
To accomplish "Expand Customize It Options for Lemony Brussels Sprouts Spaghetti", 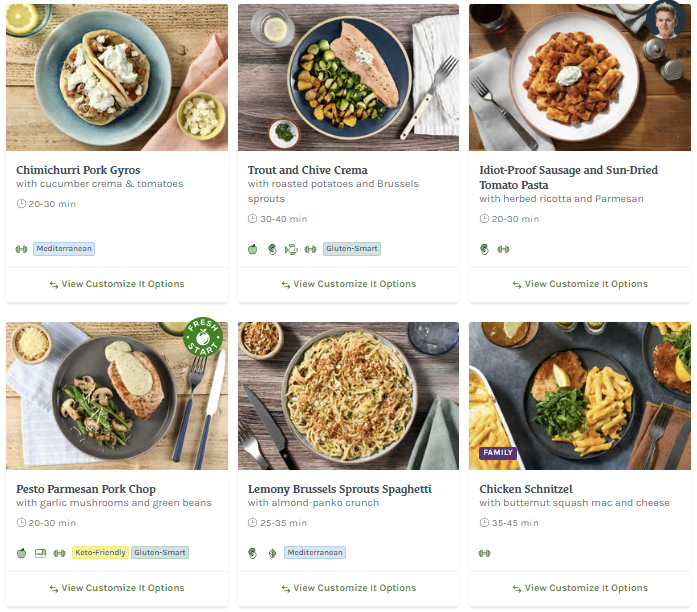I will click(x=348, y=588).
